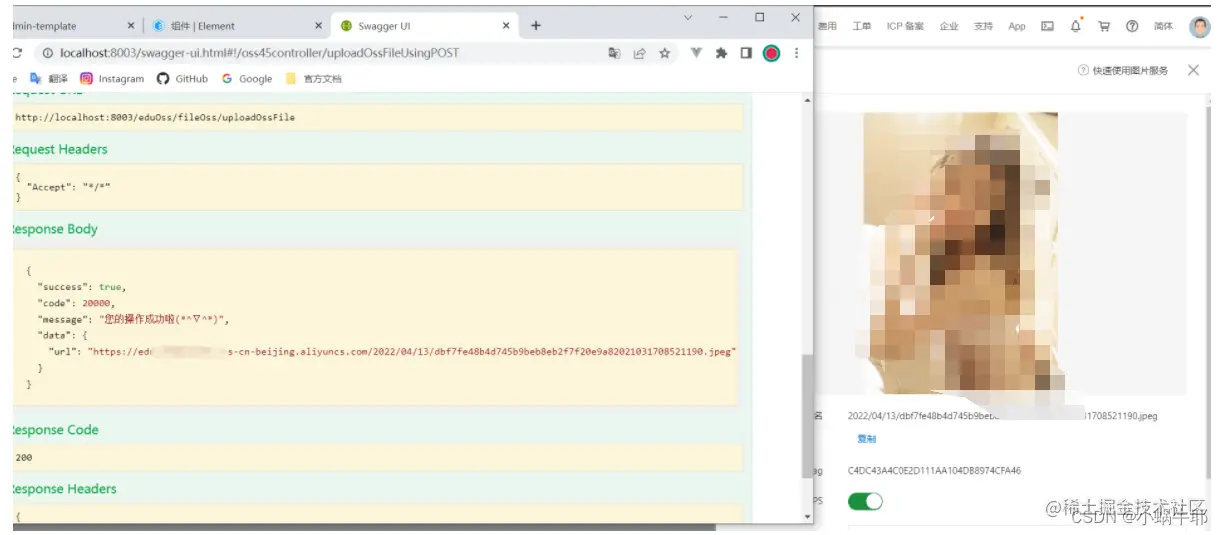Image resolution: width=1223 pixels, height=535 pixels.
Task: Click the Response Code heading
Action: (54, 430)
